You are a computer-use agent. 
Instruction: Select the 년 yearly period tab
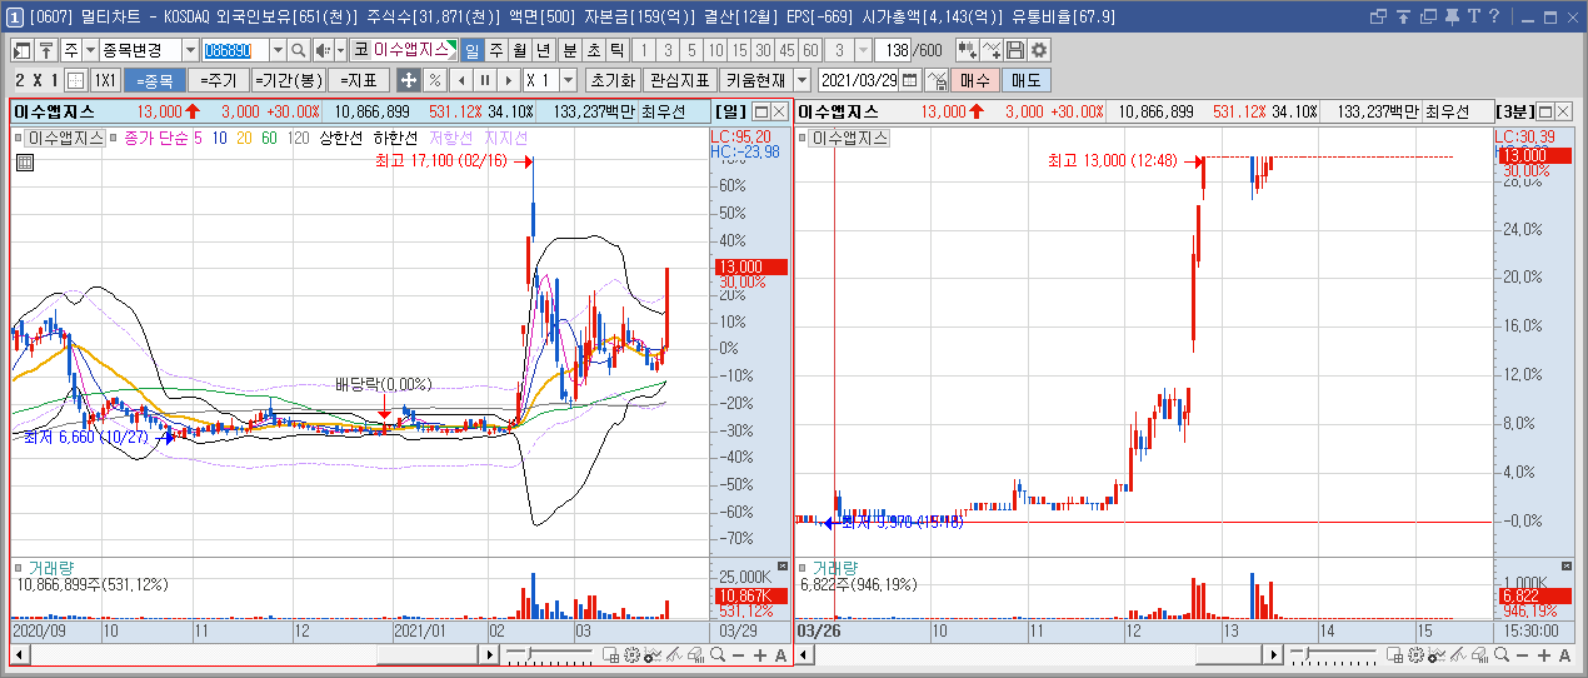tap(544, 50)
